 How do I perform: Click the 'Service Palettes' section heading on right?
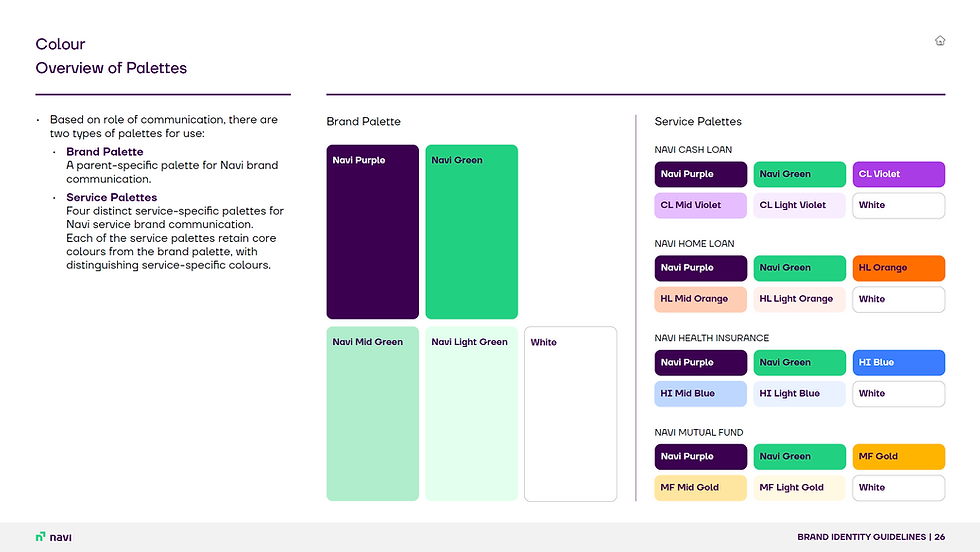(698, 121)
